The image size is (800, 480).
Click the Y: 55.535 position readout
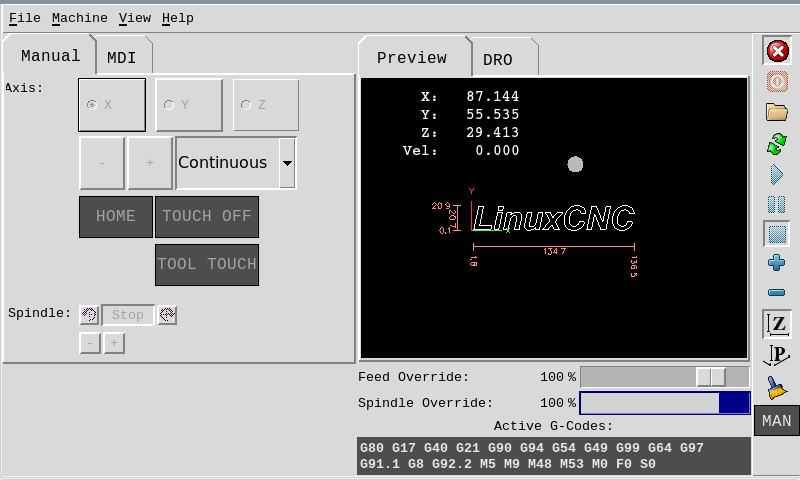pyautogui.click(x=469, y=114)
